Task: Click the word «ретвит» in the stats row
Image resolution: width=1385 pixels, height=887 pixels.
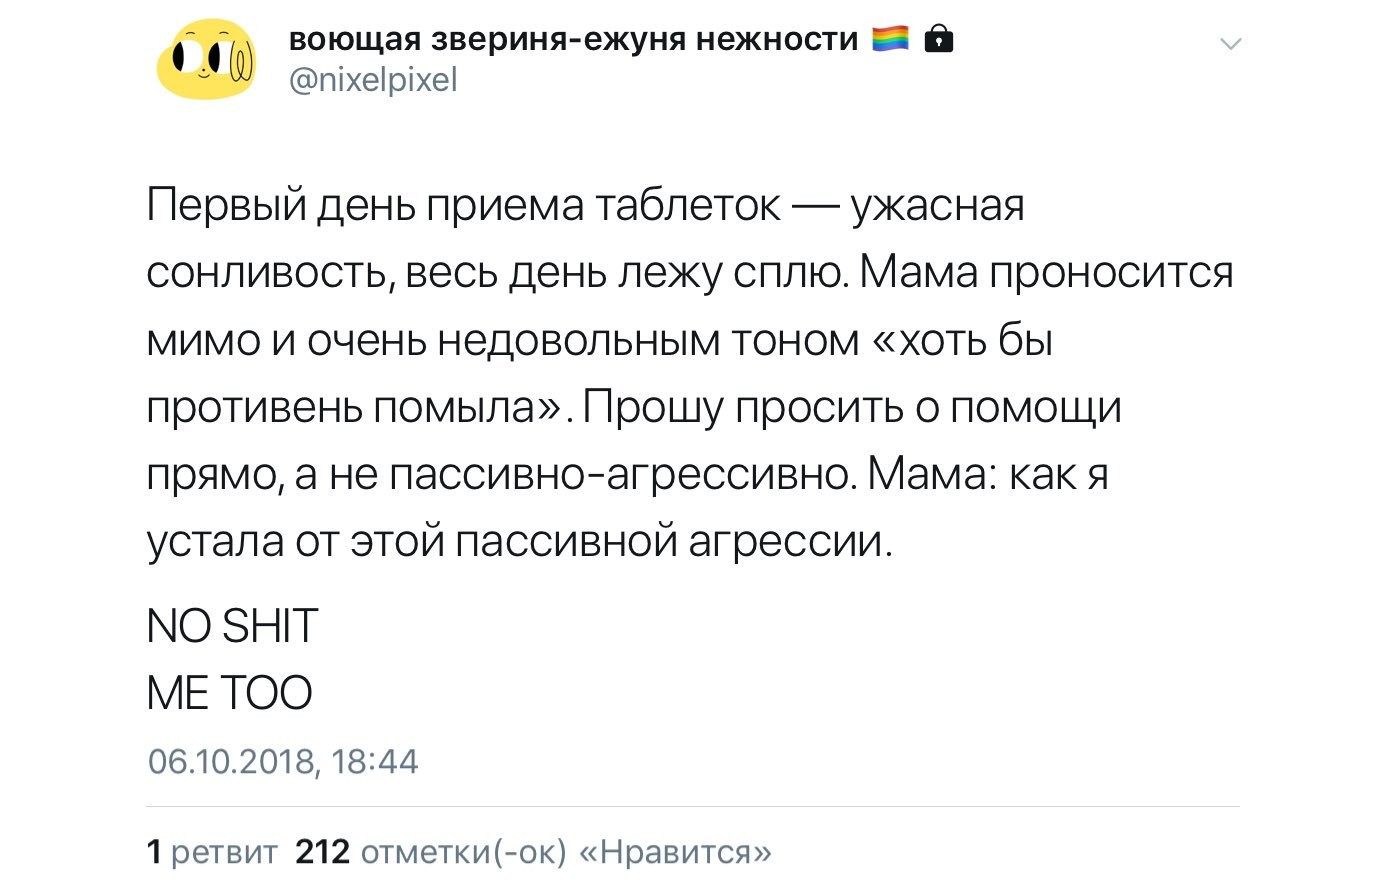Action: (225, 853)
